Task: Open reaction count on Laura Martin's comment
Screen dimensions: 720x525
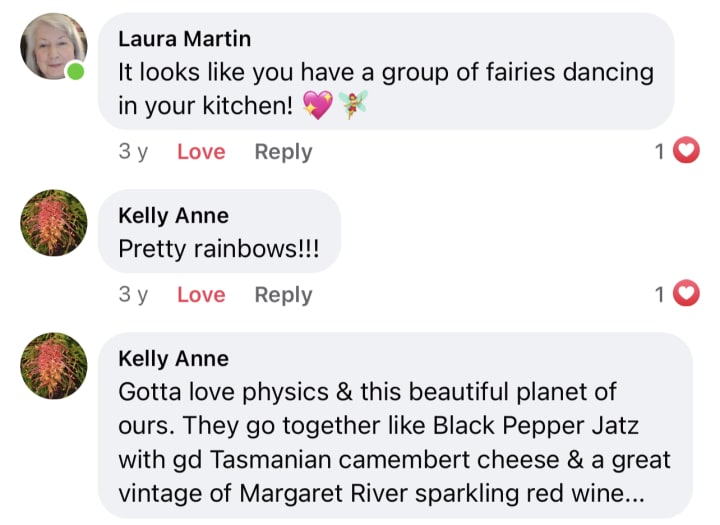Action: (x=659, y=151)
